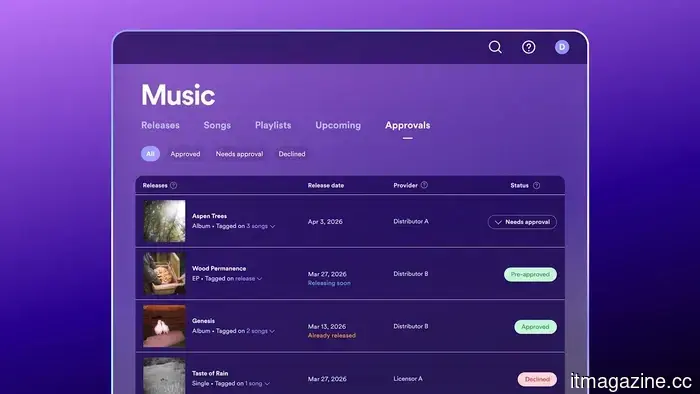Click the Releasing soon label
The width and height of the screenshot is (700, 394).
click(329, 283)
